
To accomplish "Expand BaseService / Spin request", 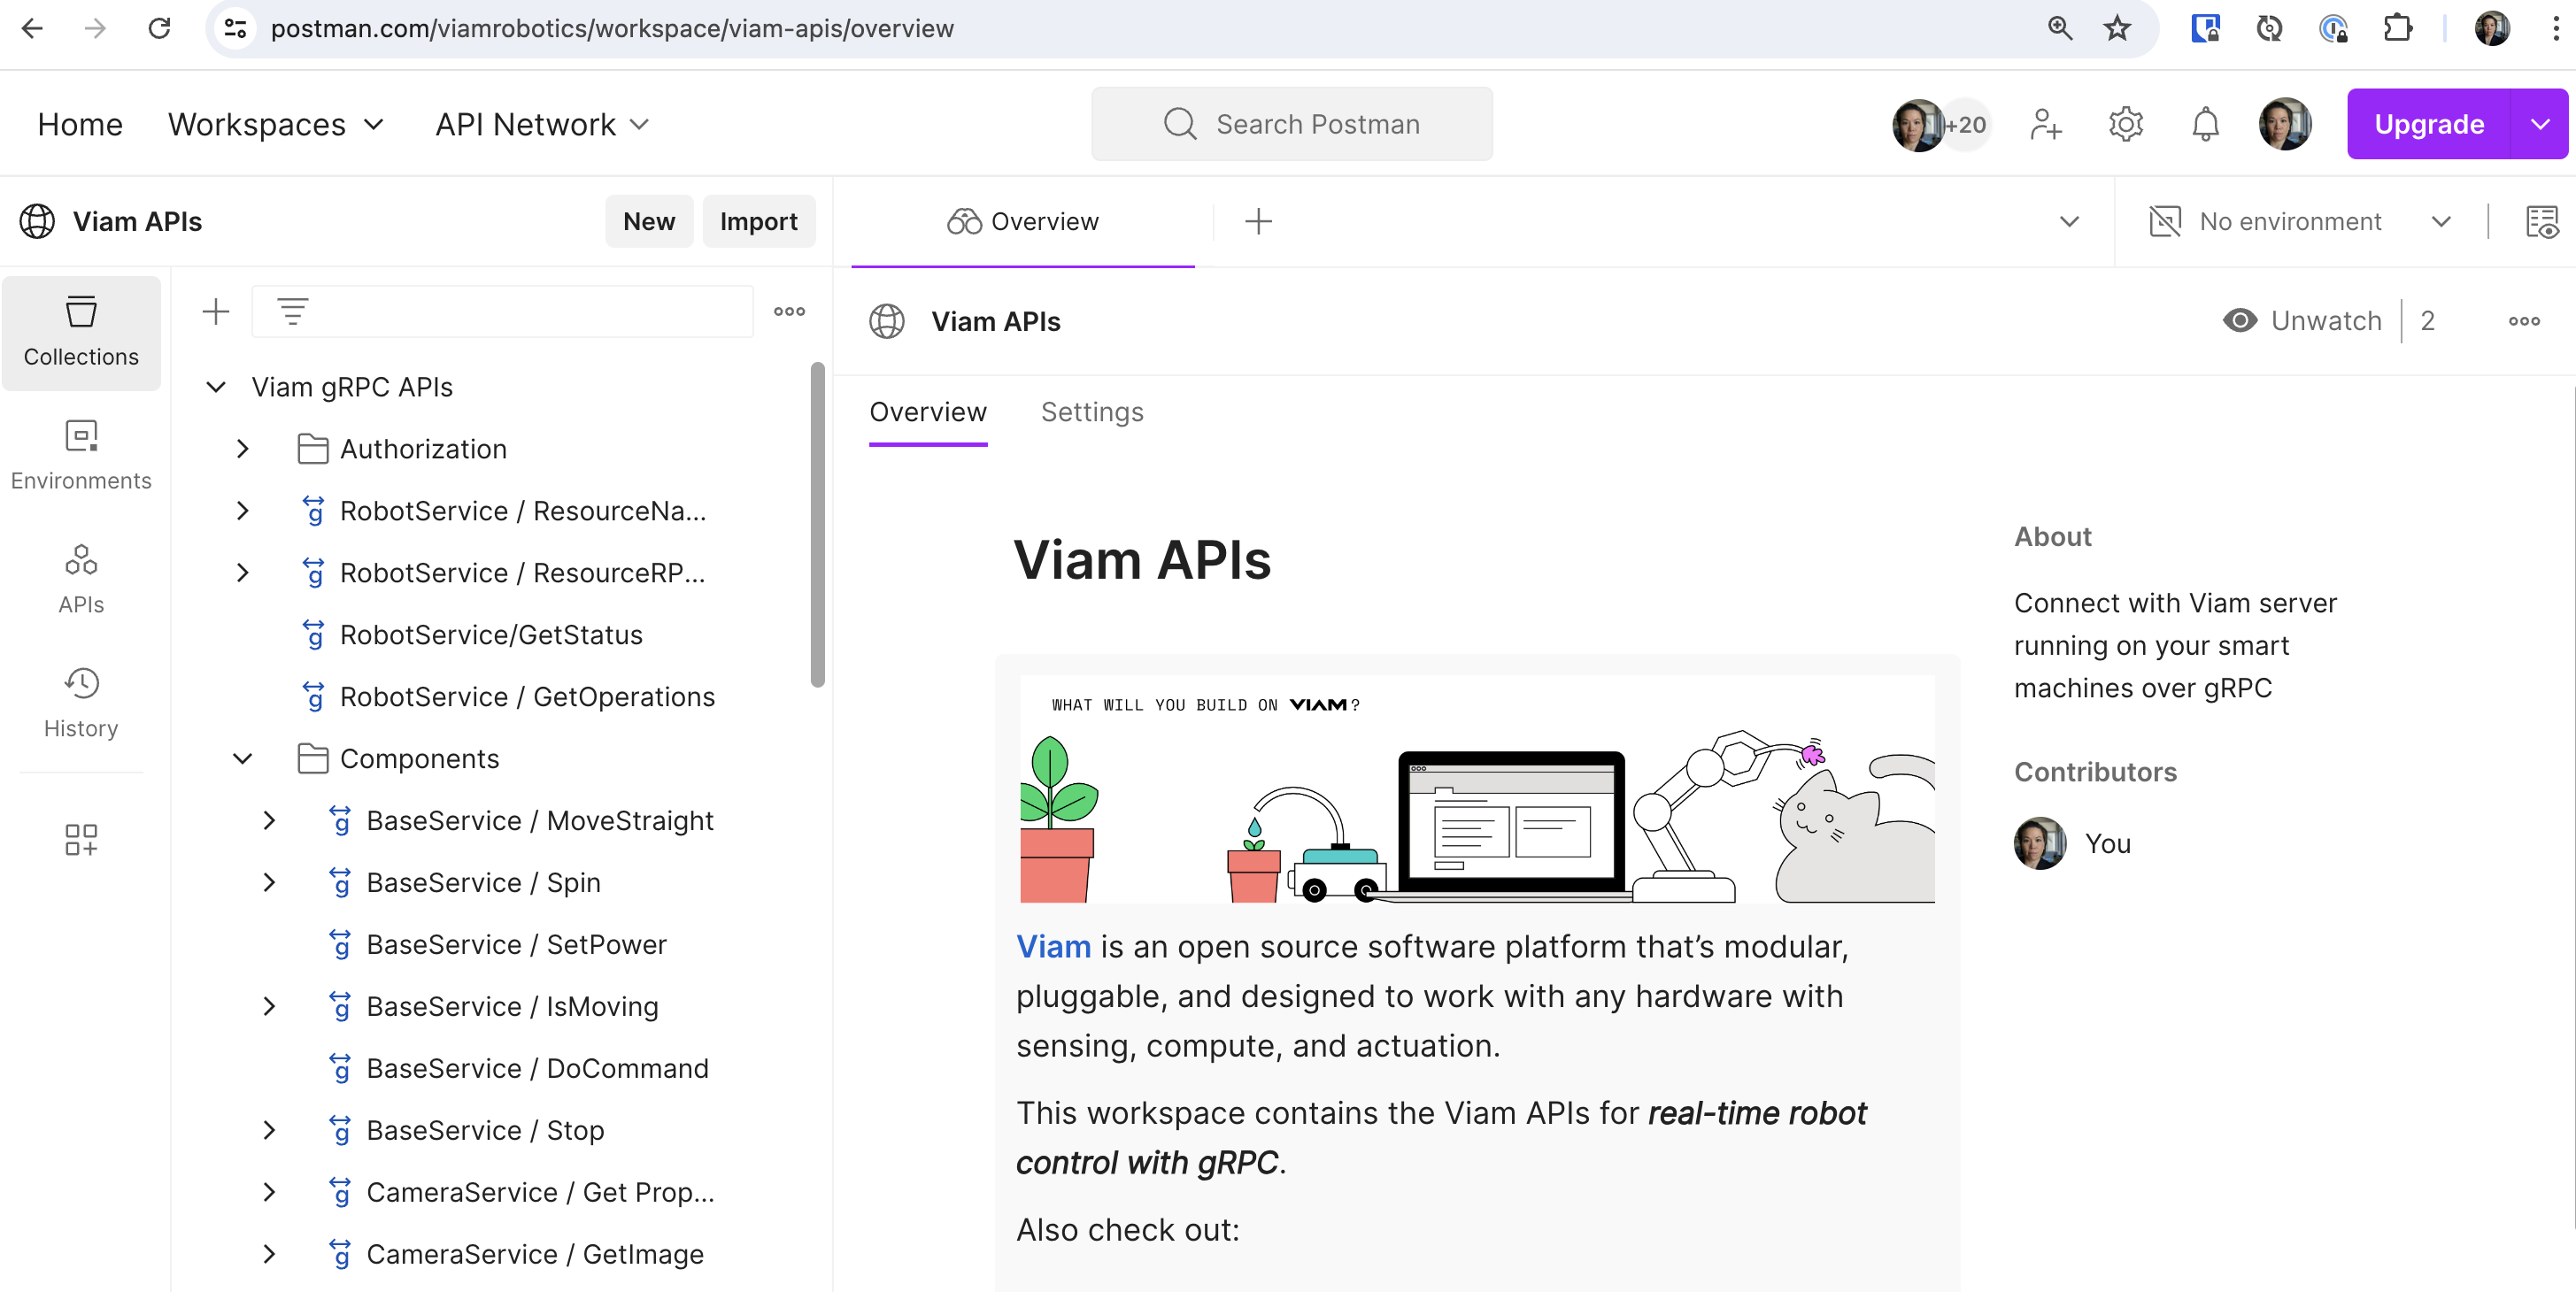I will pos(269,883).
